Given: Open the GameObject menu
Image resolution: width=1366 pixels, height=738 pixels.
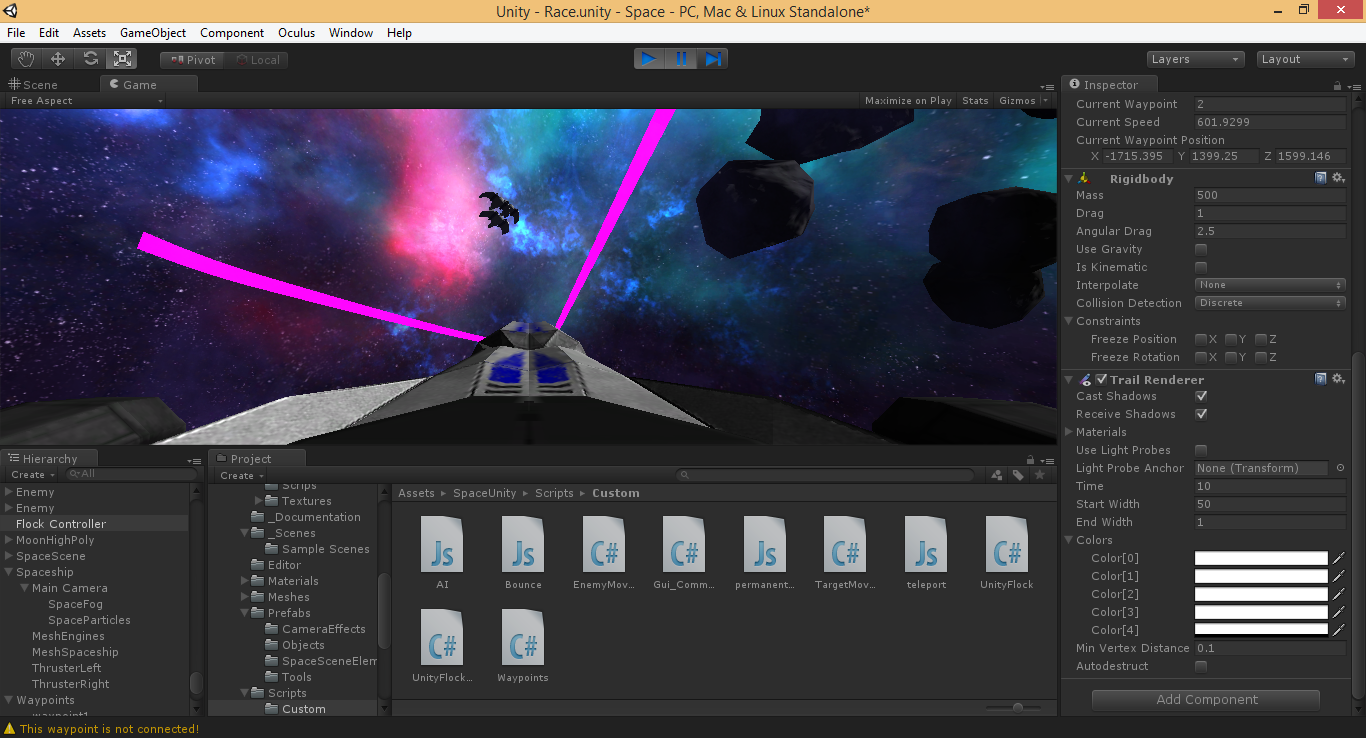Looking at the screenshot, I should pyautogui.click(x=152, y=32).
